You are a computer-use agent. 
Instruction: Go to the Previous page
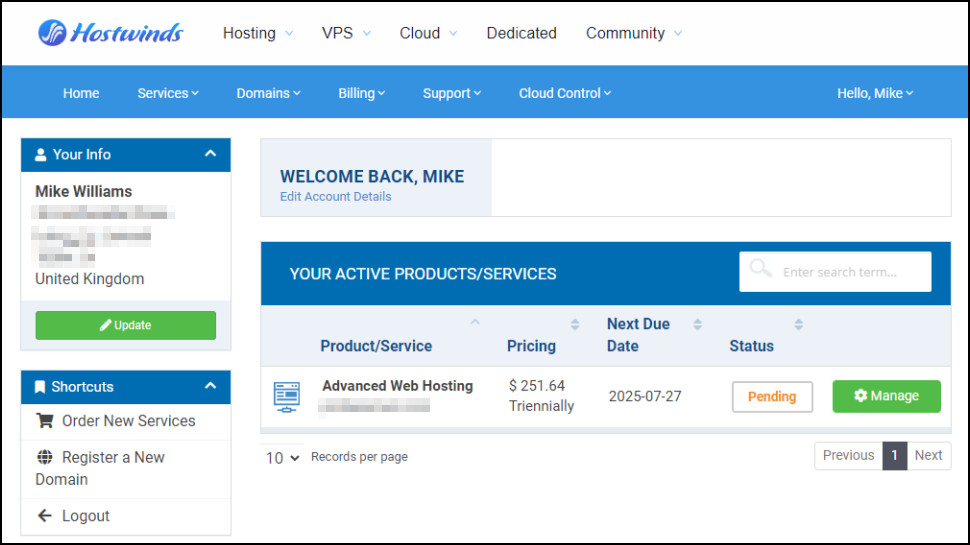click(848, 455)
